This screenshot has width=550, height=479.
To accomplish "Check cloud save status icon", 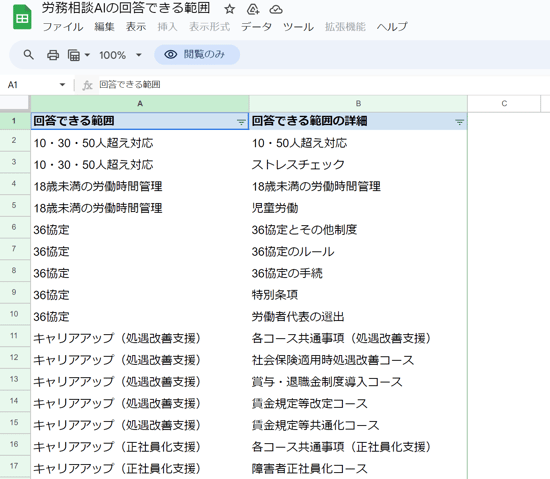I will point(276,9).
